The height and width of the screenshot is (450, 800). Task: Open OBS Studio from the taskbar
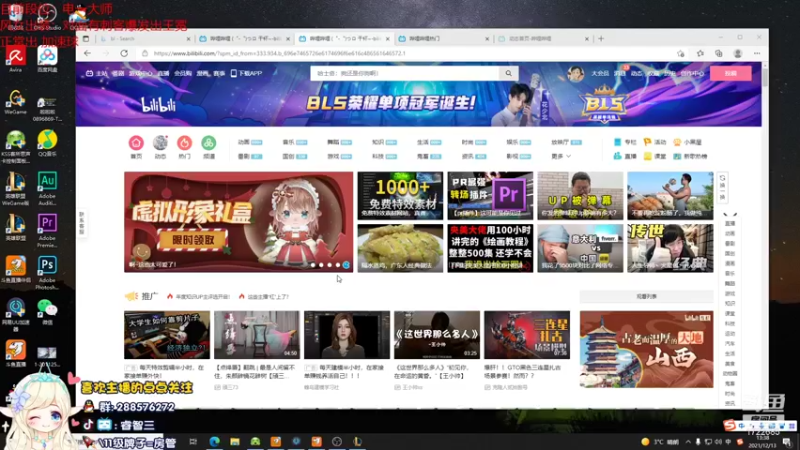tap(337, 441)
